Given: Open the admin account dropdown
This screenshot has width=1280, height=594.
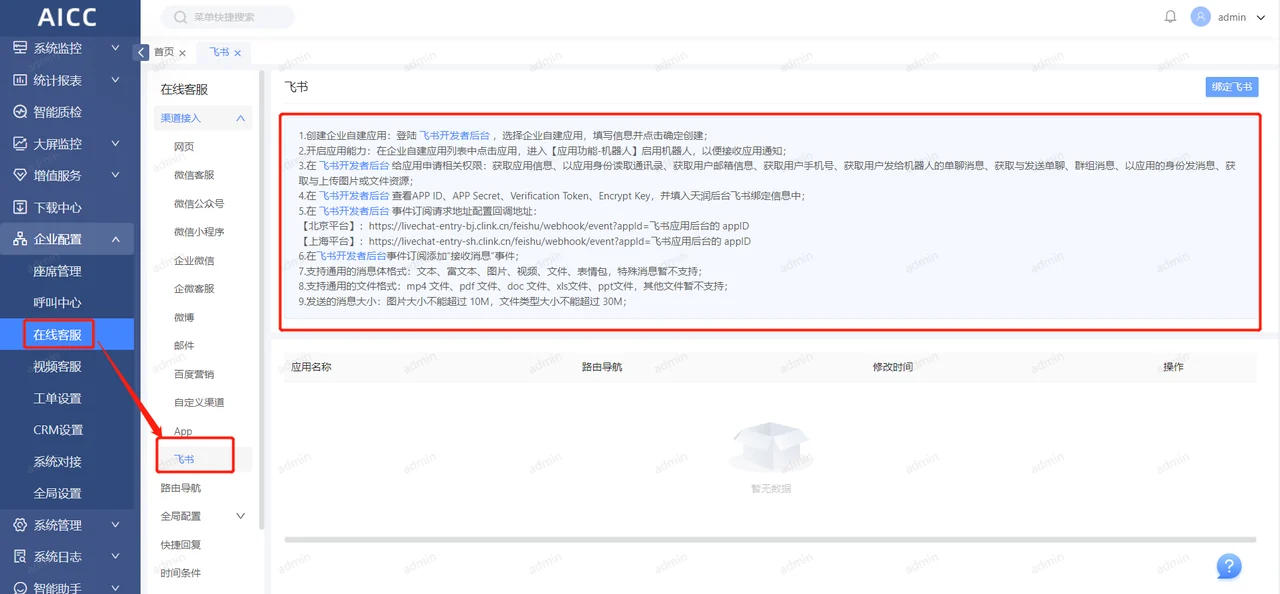Looking at the screenshot, I should pyautogui.click(x=1259, y=17).
